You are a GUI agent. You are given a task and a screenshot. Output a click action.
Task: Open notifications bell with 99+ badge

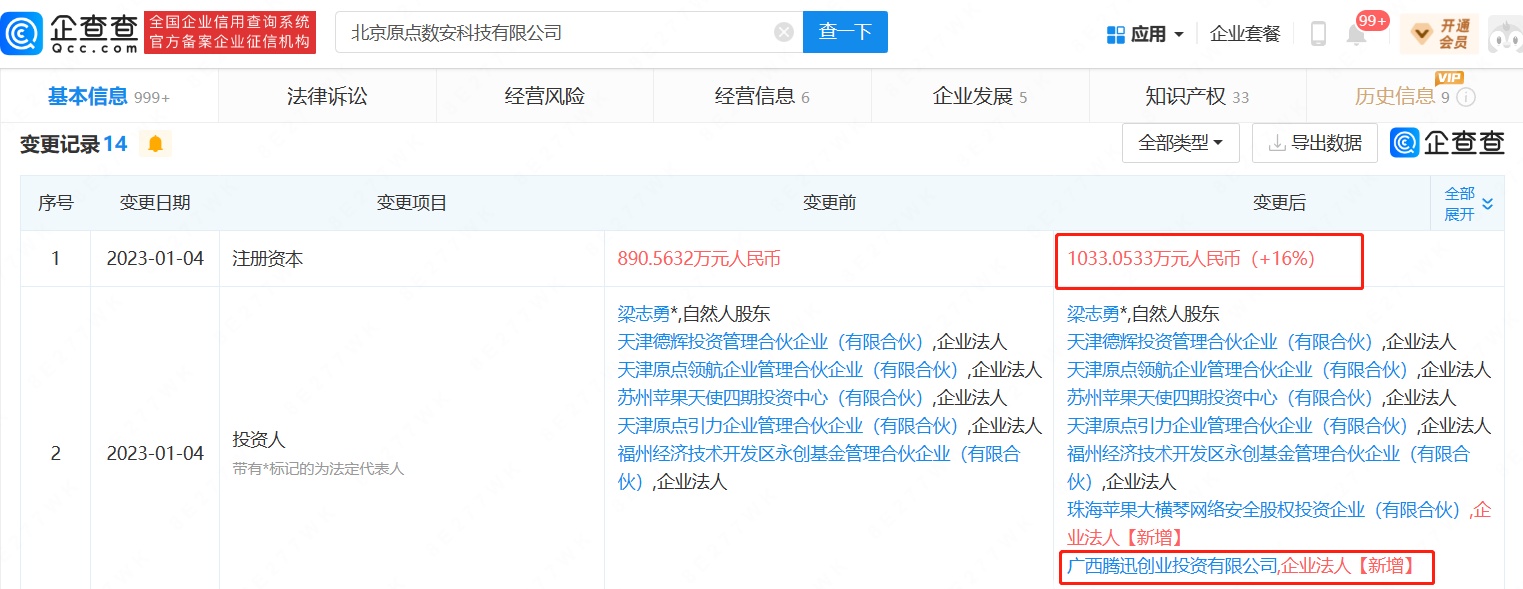point(1357,33)
